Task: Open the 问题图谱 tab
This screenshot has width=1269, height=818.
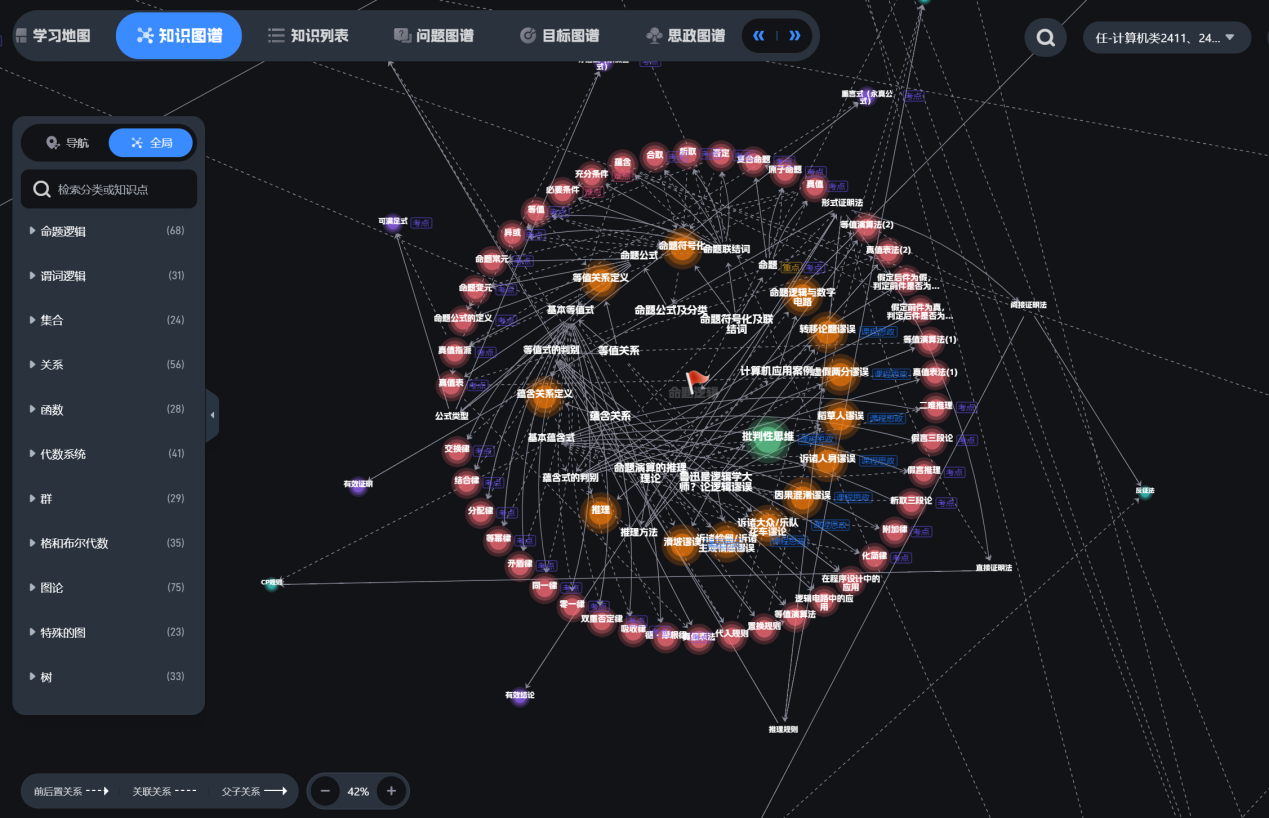Action: pos(434,36)
